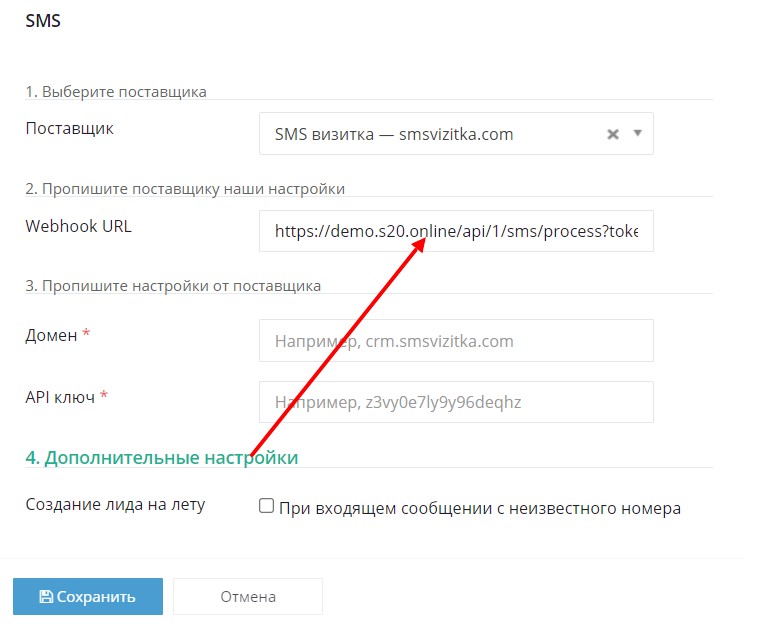
Task: Enable lead creation for unknown-number messages
Action: pyautogui.click(x=266, y=506)
